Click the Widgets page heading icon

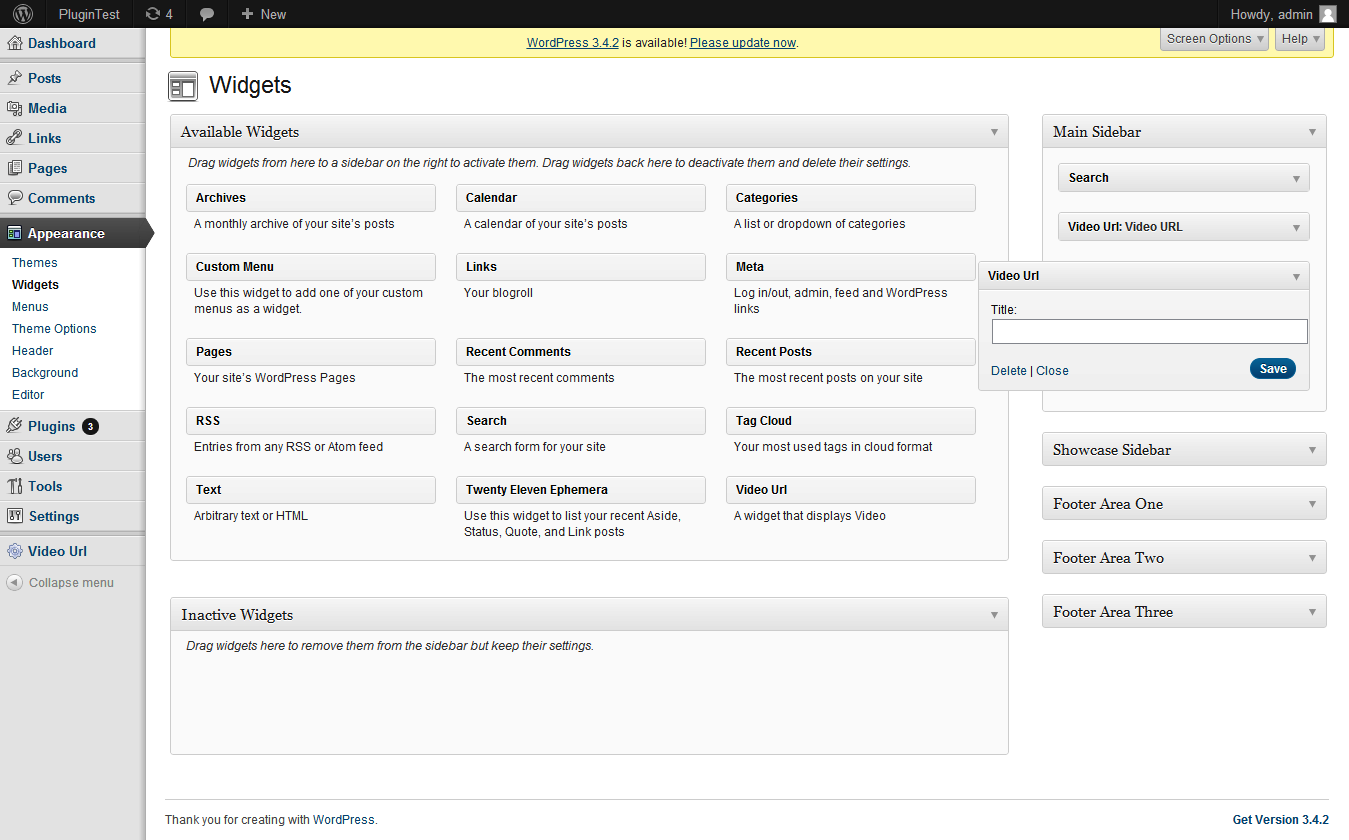(x=183, y=87)
